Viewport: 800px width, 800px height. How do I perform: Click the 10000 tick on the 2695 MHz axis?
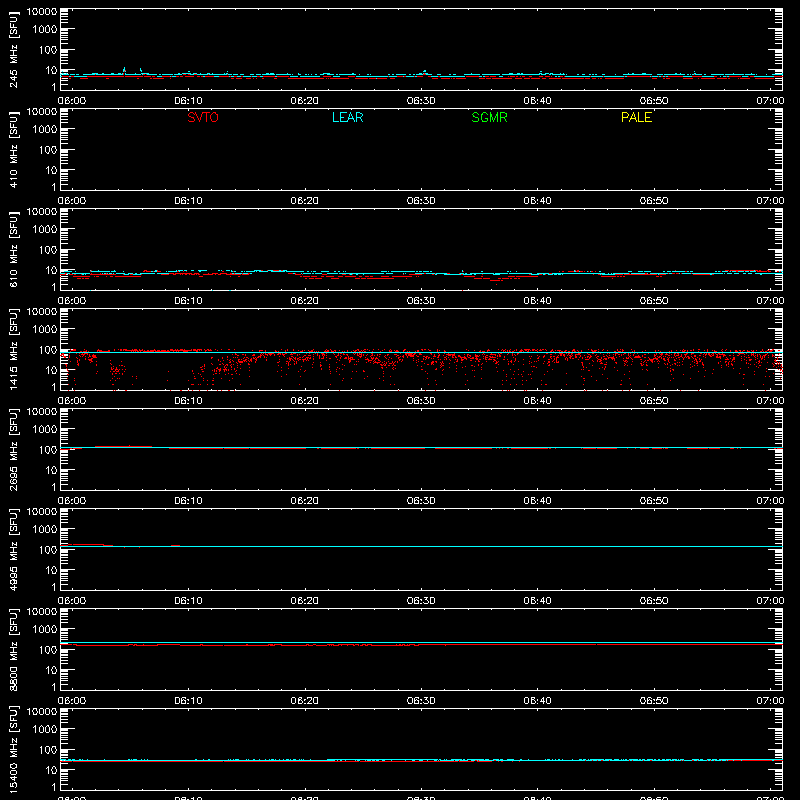(x=42, y=412)
